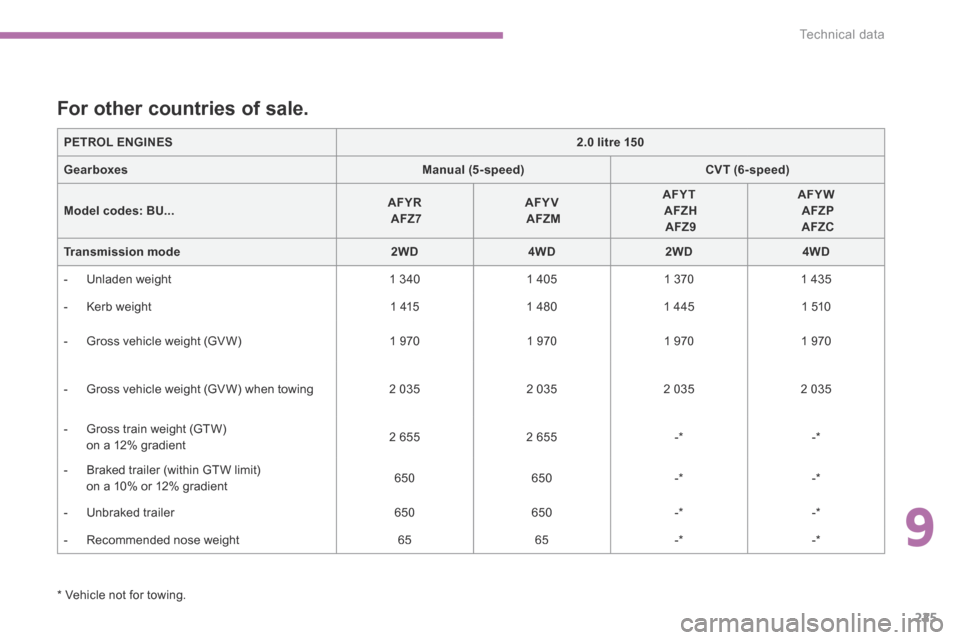Image resolution: width=960 pixels, height=640 pixels.
Task: Click the 'For other countries of sale.' heading
Action: [x=182, y=108]
